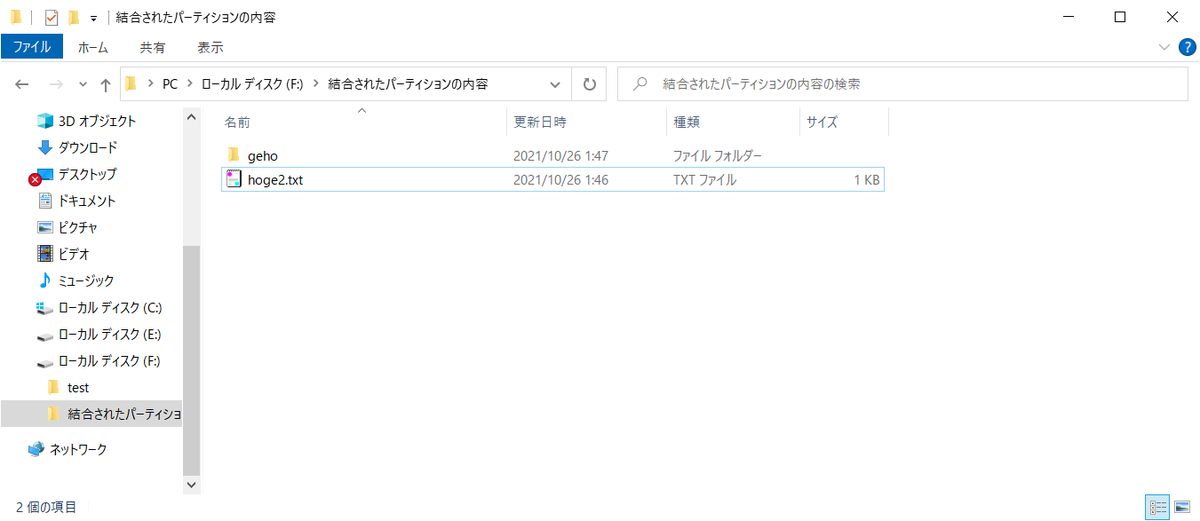Click the New Folder quick access icon
The height and width of the screenshot is (521, 1200).
tap(73, 17)
